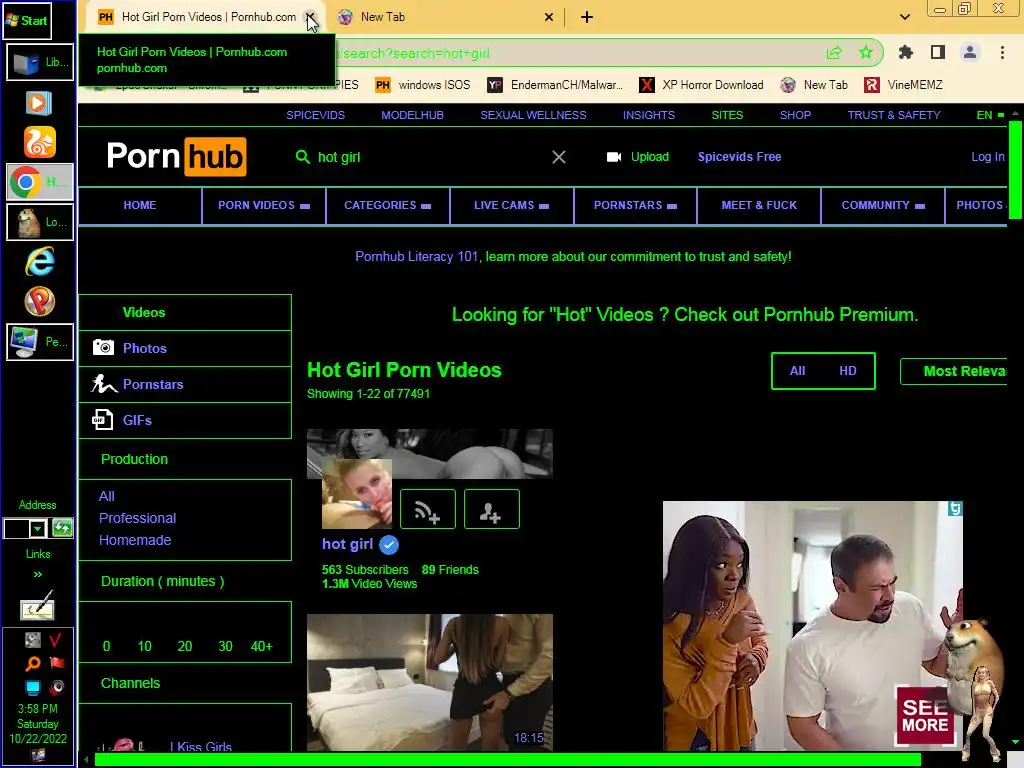
Task: Open the Pe... monitor taskbar item
Action: [40, 342]
